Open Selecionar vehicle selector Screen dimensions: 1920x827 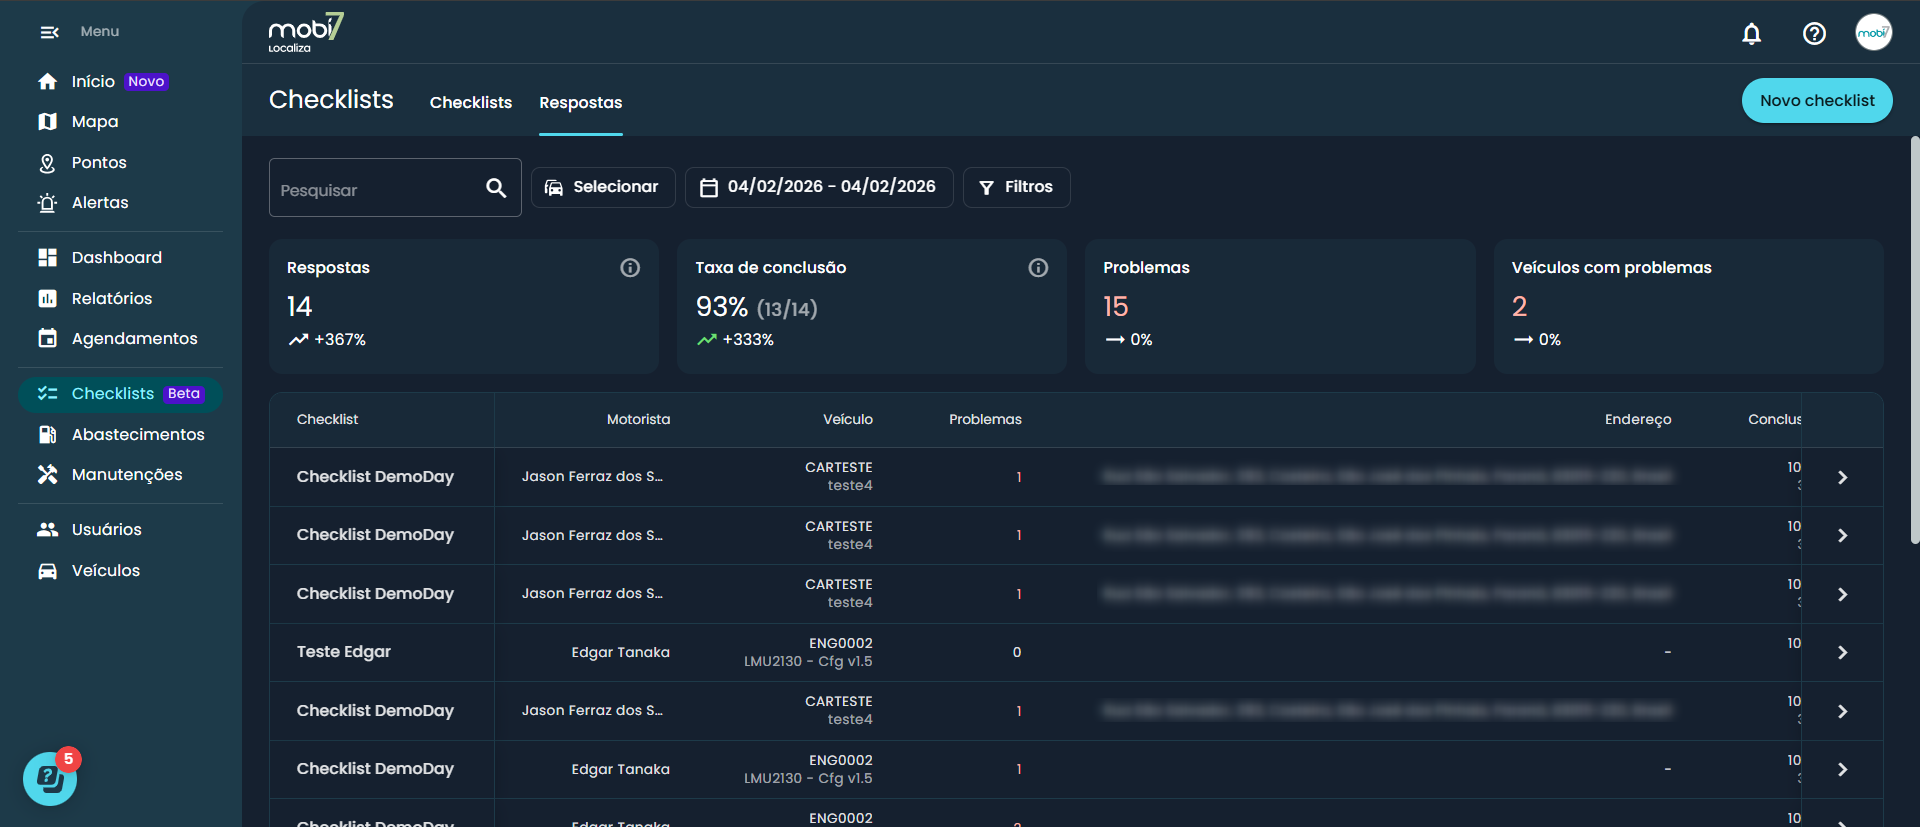pyautogui.click(x=602, y=187)
